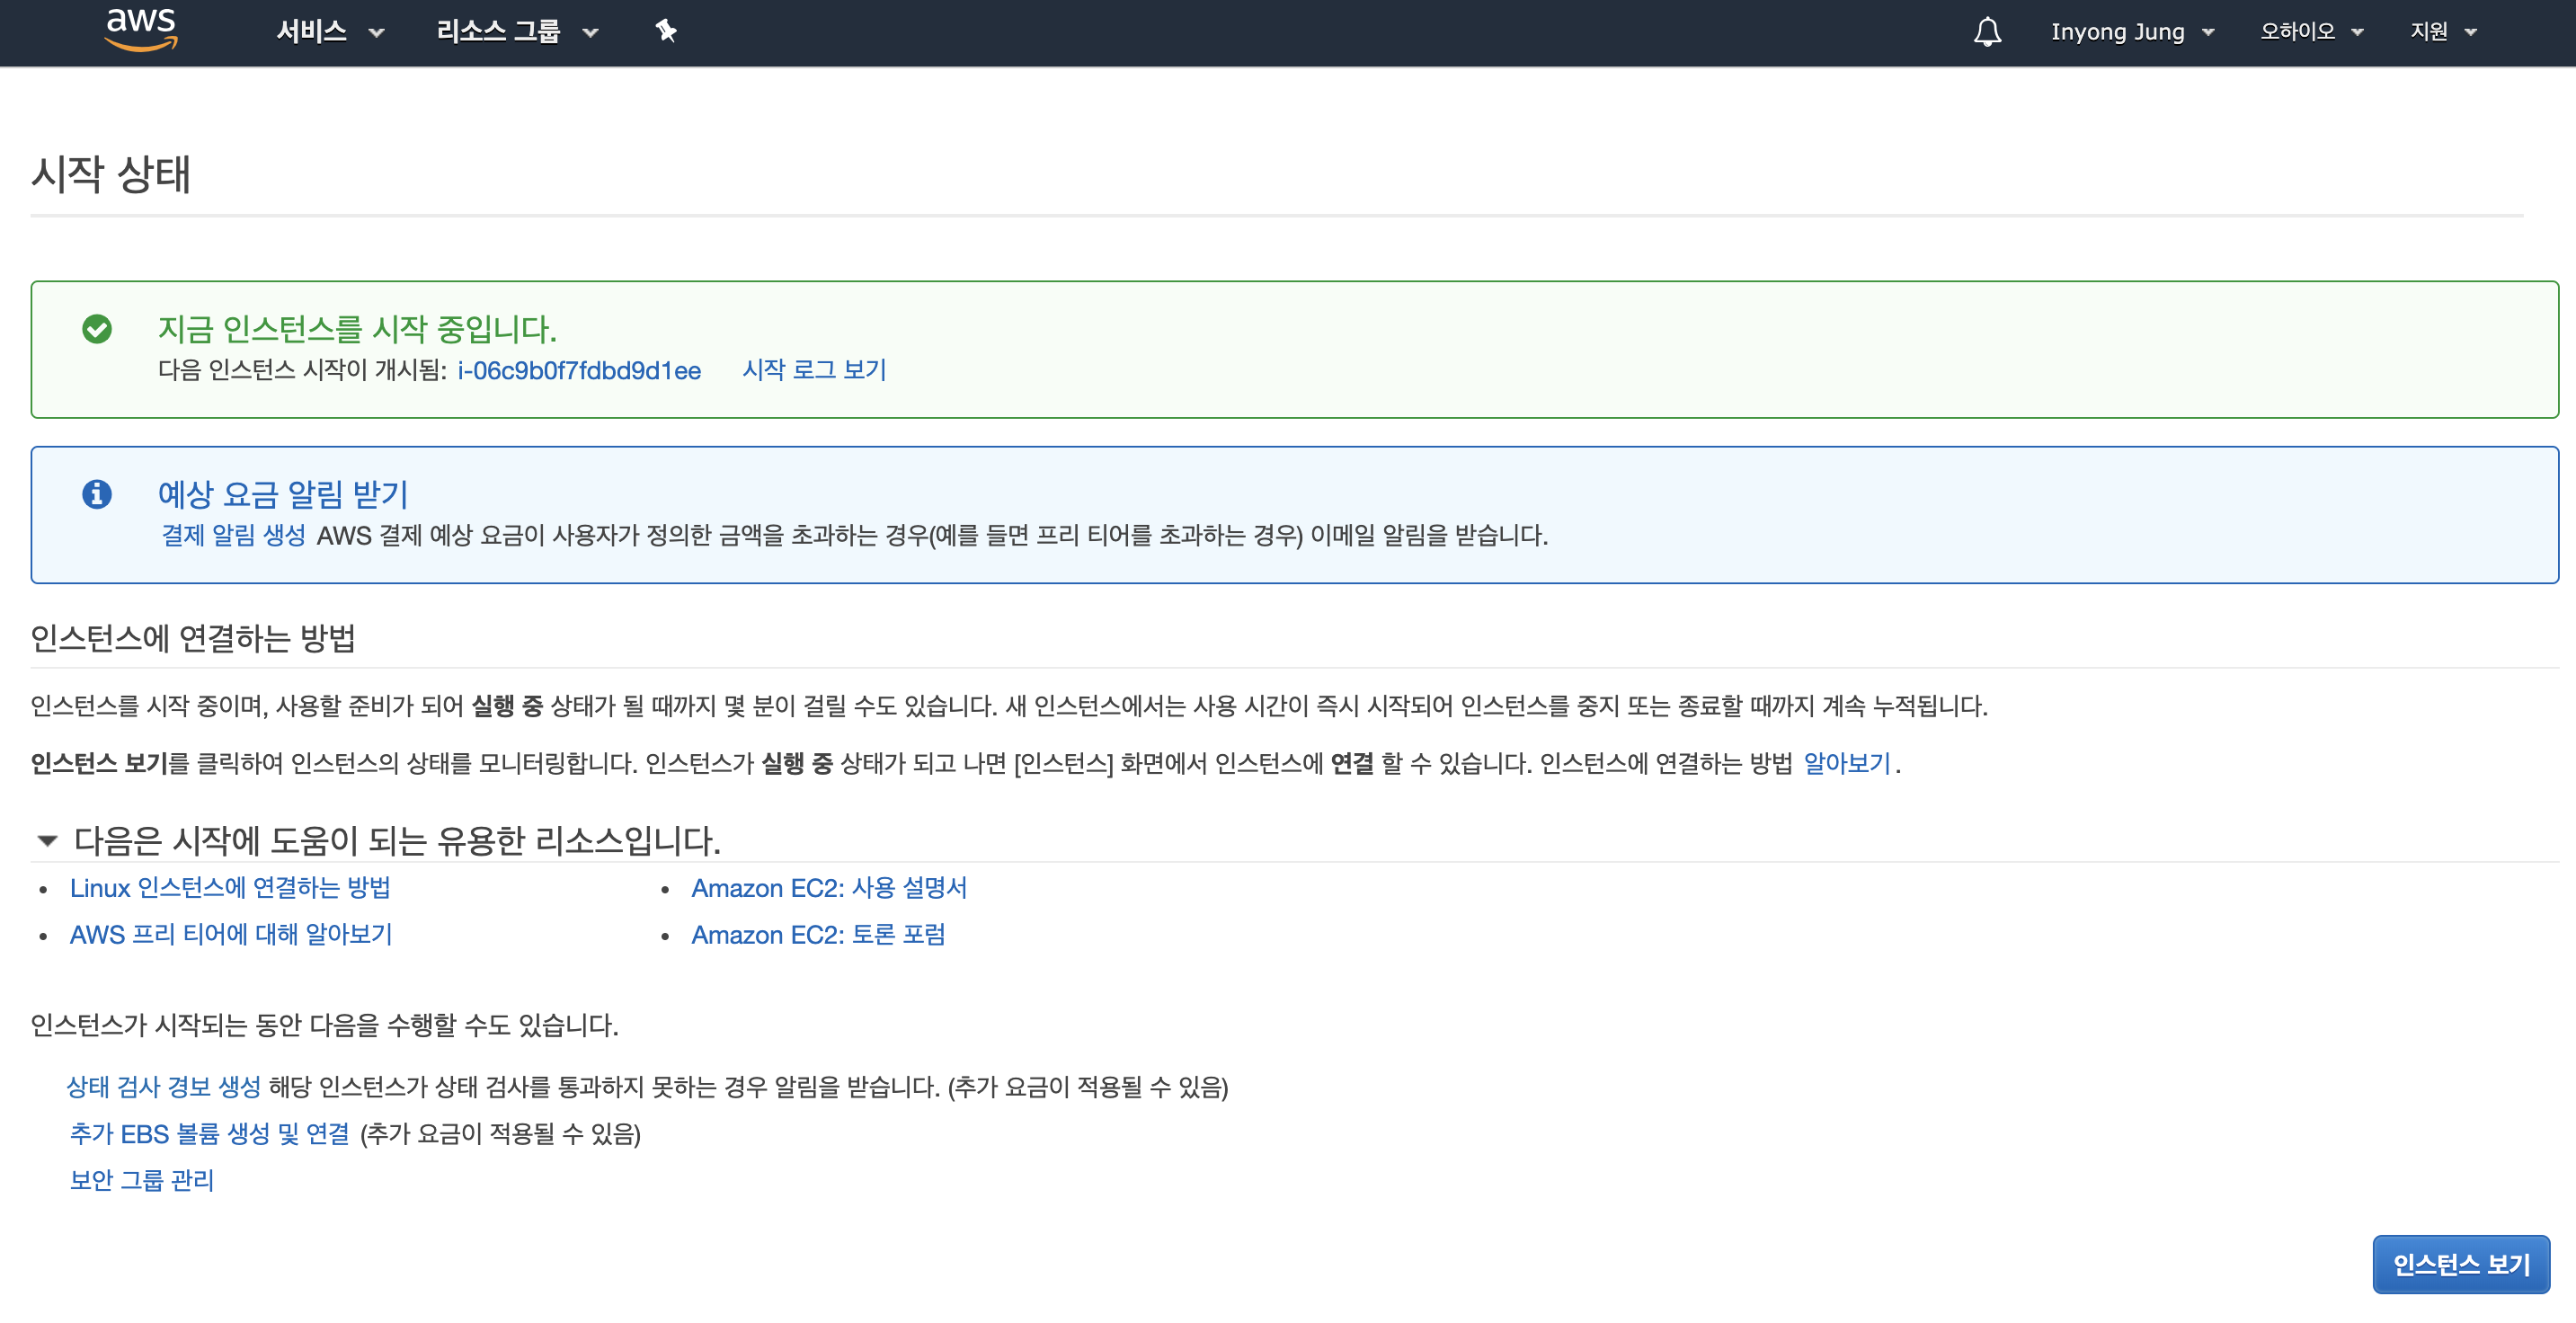Open the 보안 그룹 관리 link
This screenshot has width=2576, height=1323.
tap(141, 1180)
